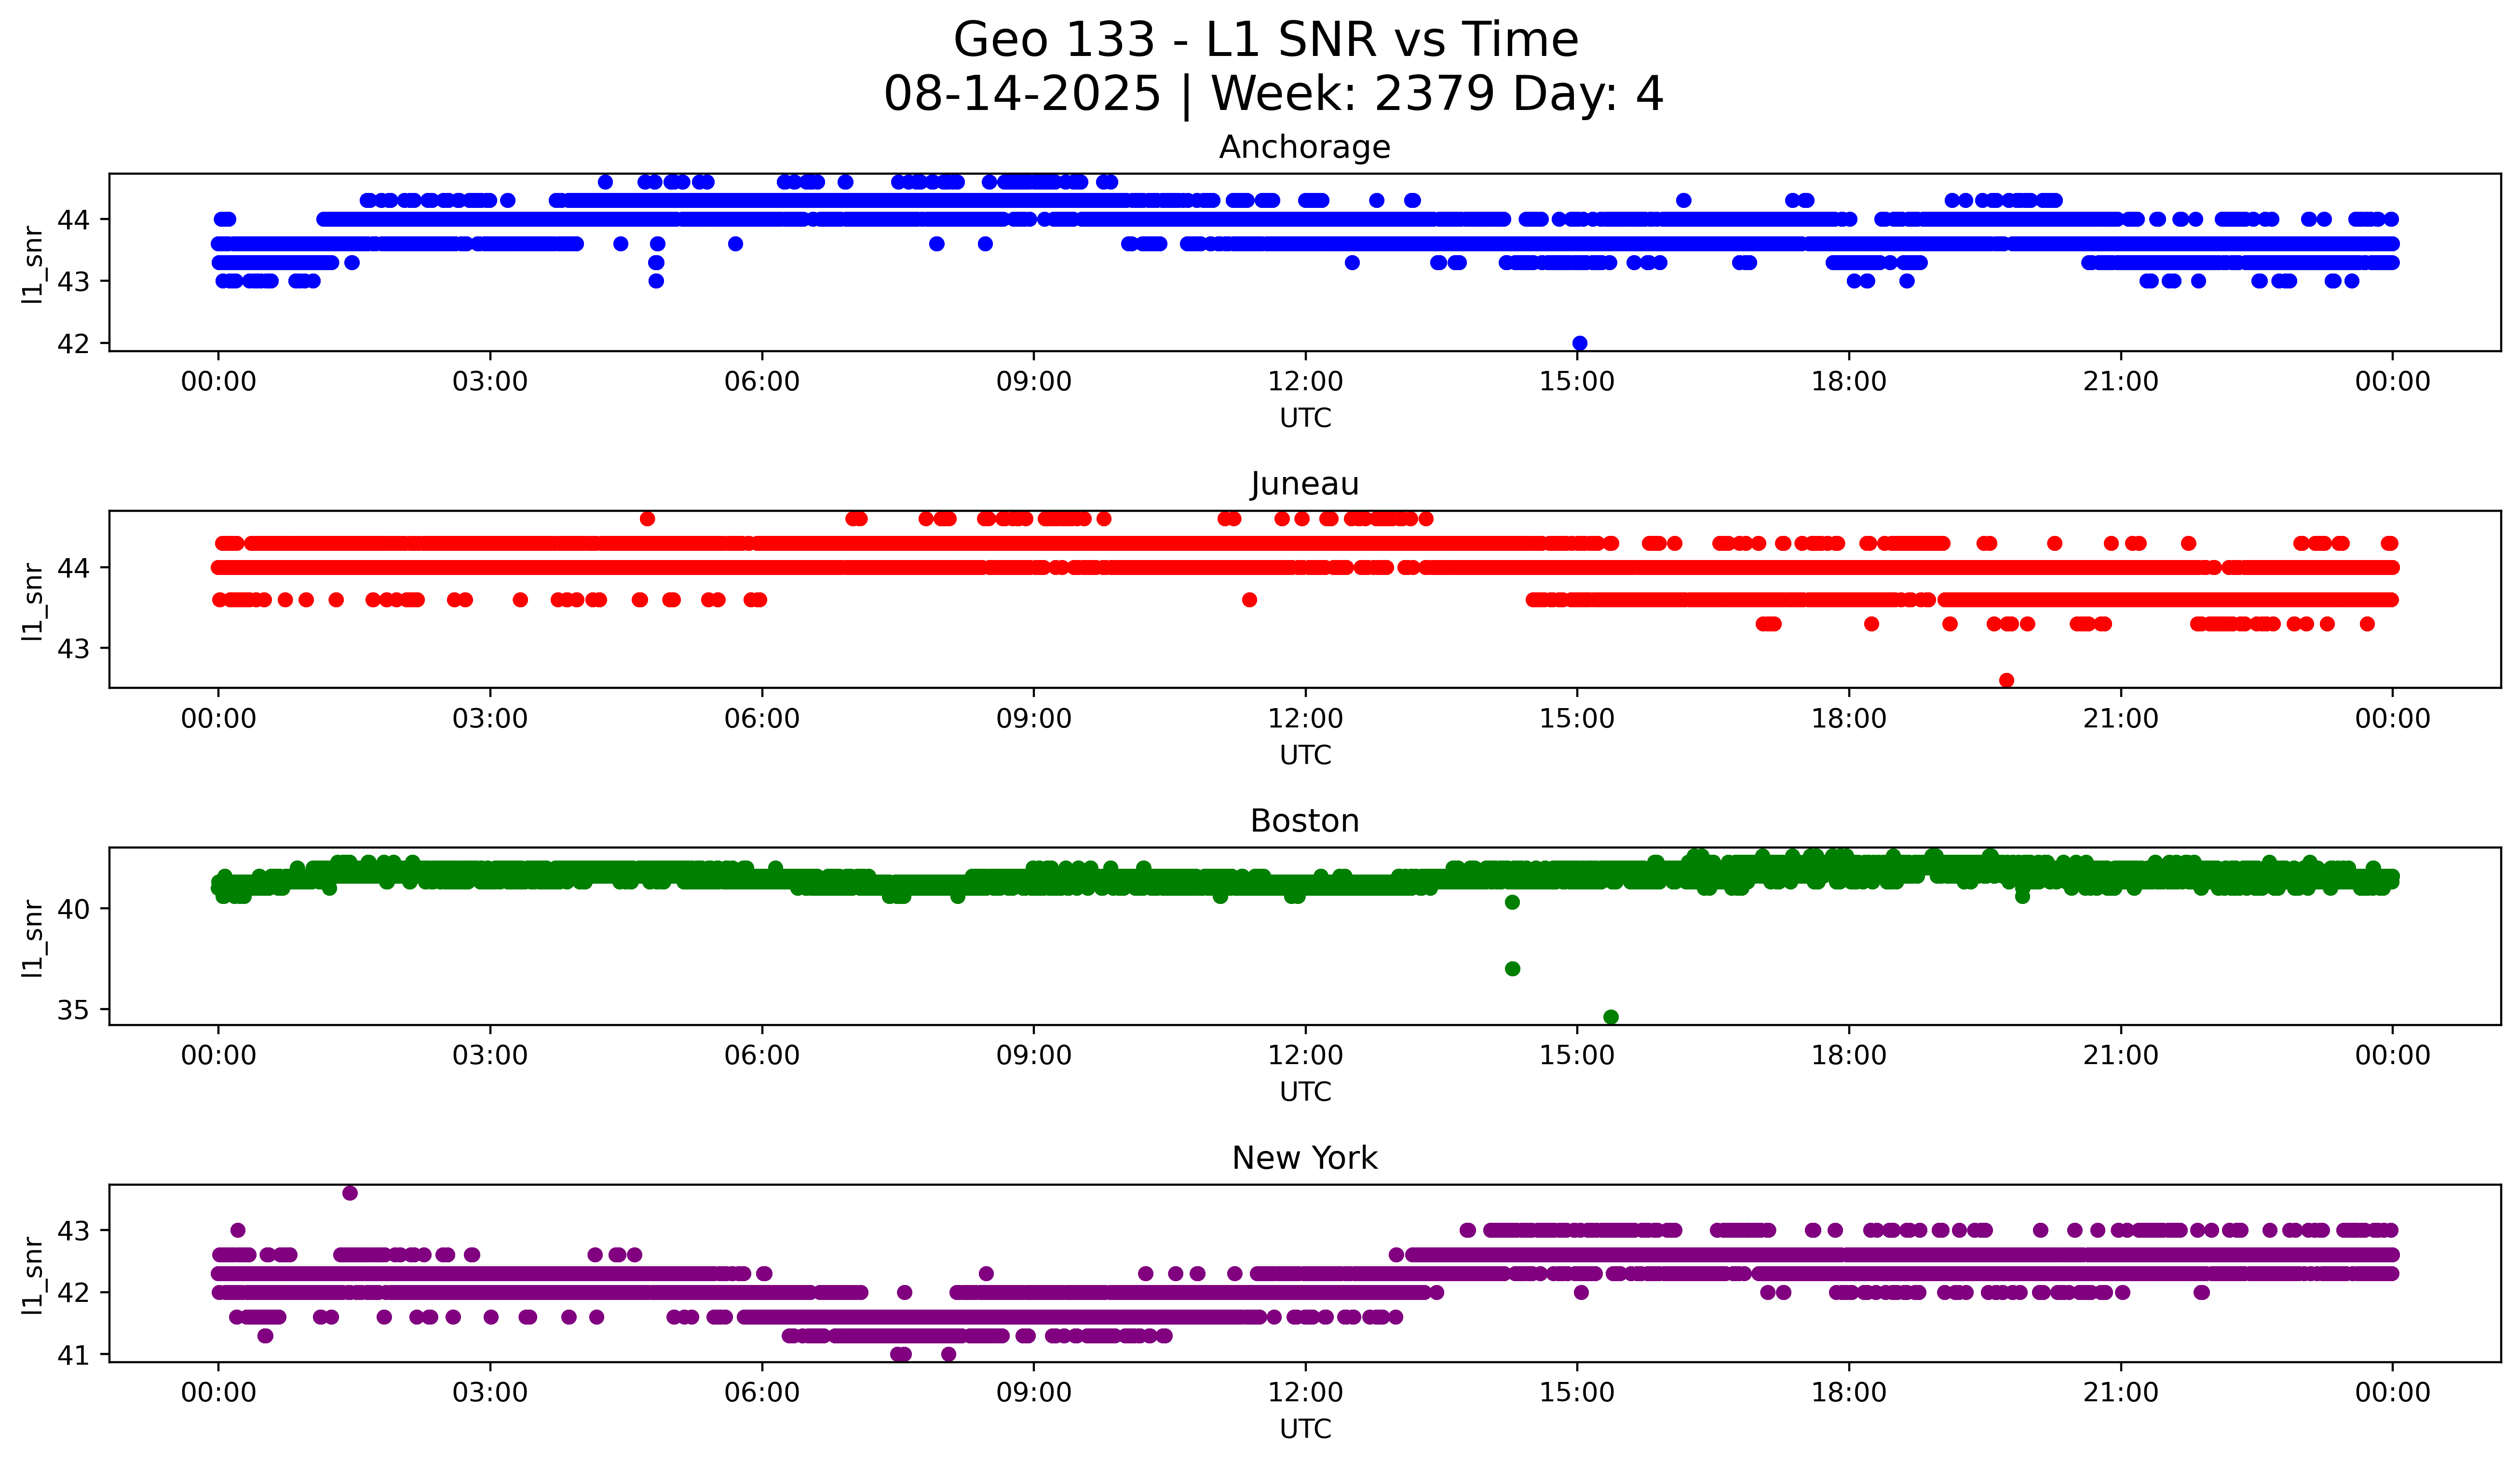Click Juneau's lowest red outlier point
This screenshot has height=1463, width=2520.
(2006, 680)
